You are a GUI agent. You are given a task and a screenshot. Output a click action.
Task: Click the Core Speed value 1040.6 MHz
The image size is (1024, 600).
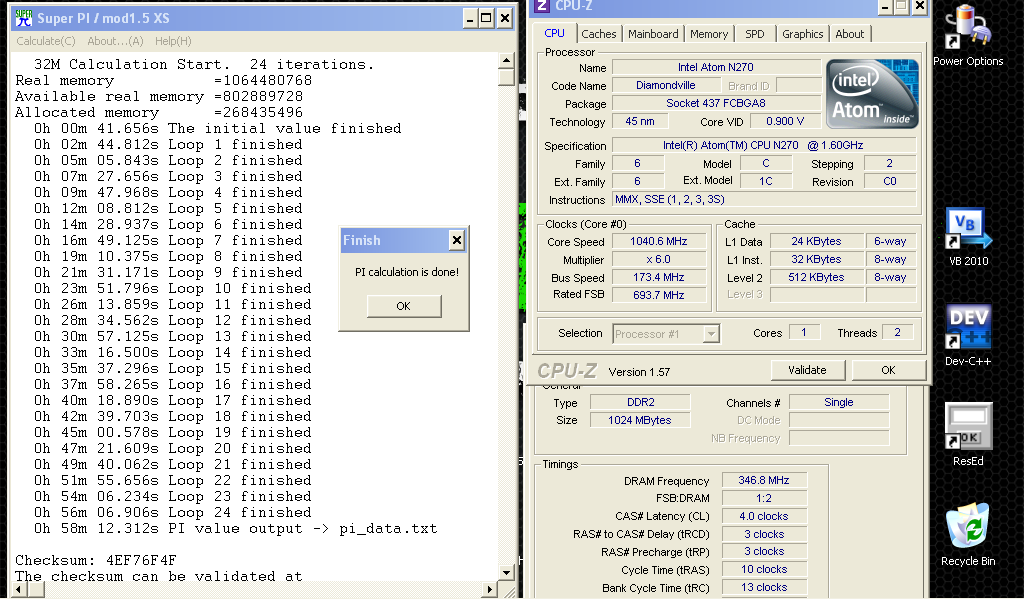pos(658,242)
